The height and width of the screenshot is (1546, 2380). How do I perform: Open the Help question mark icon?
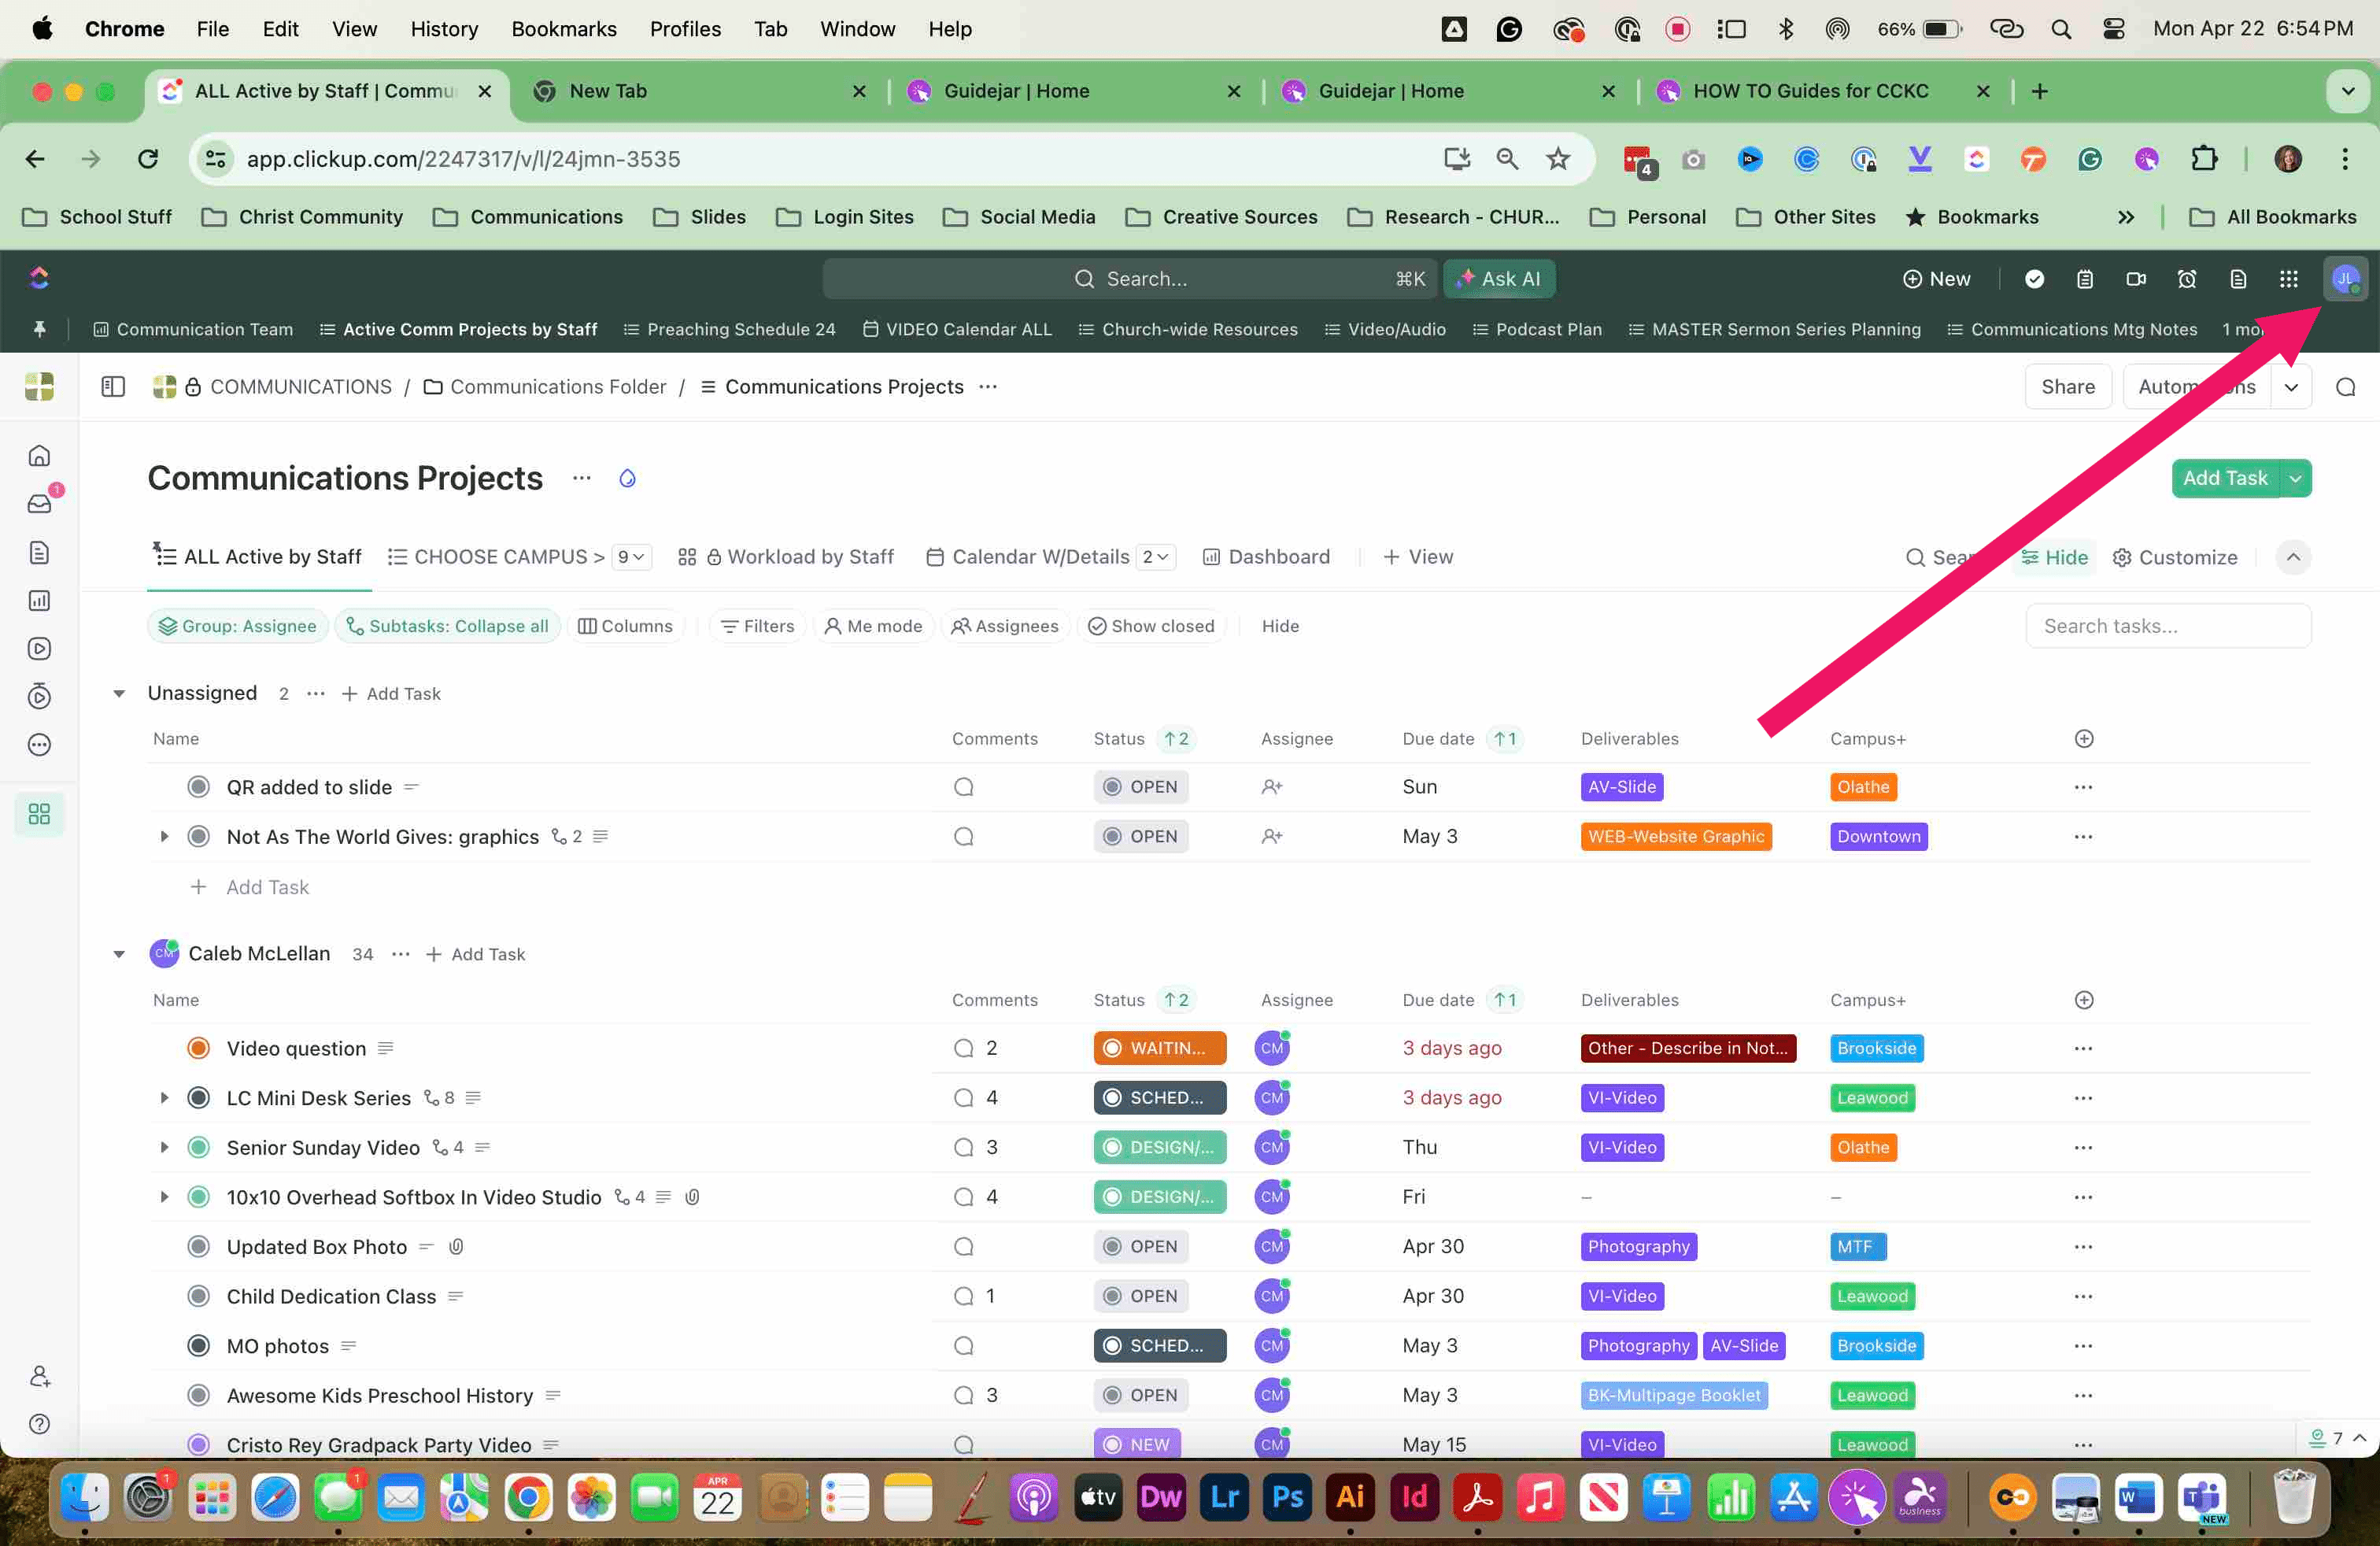click(39, 1423)
